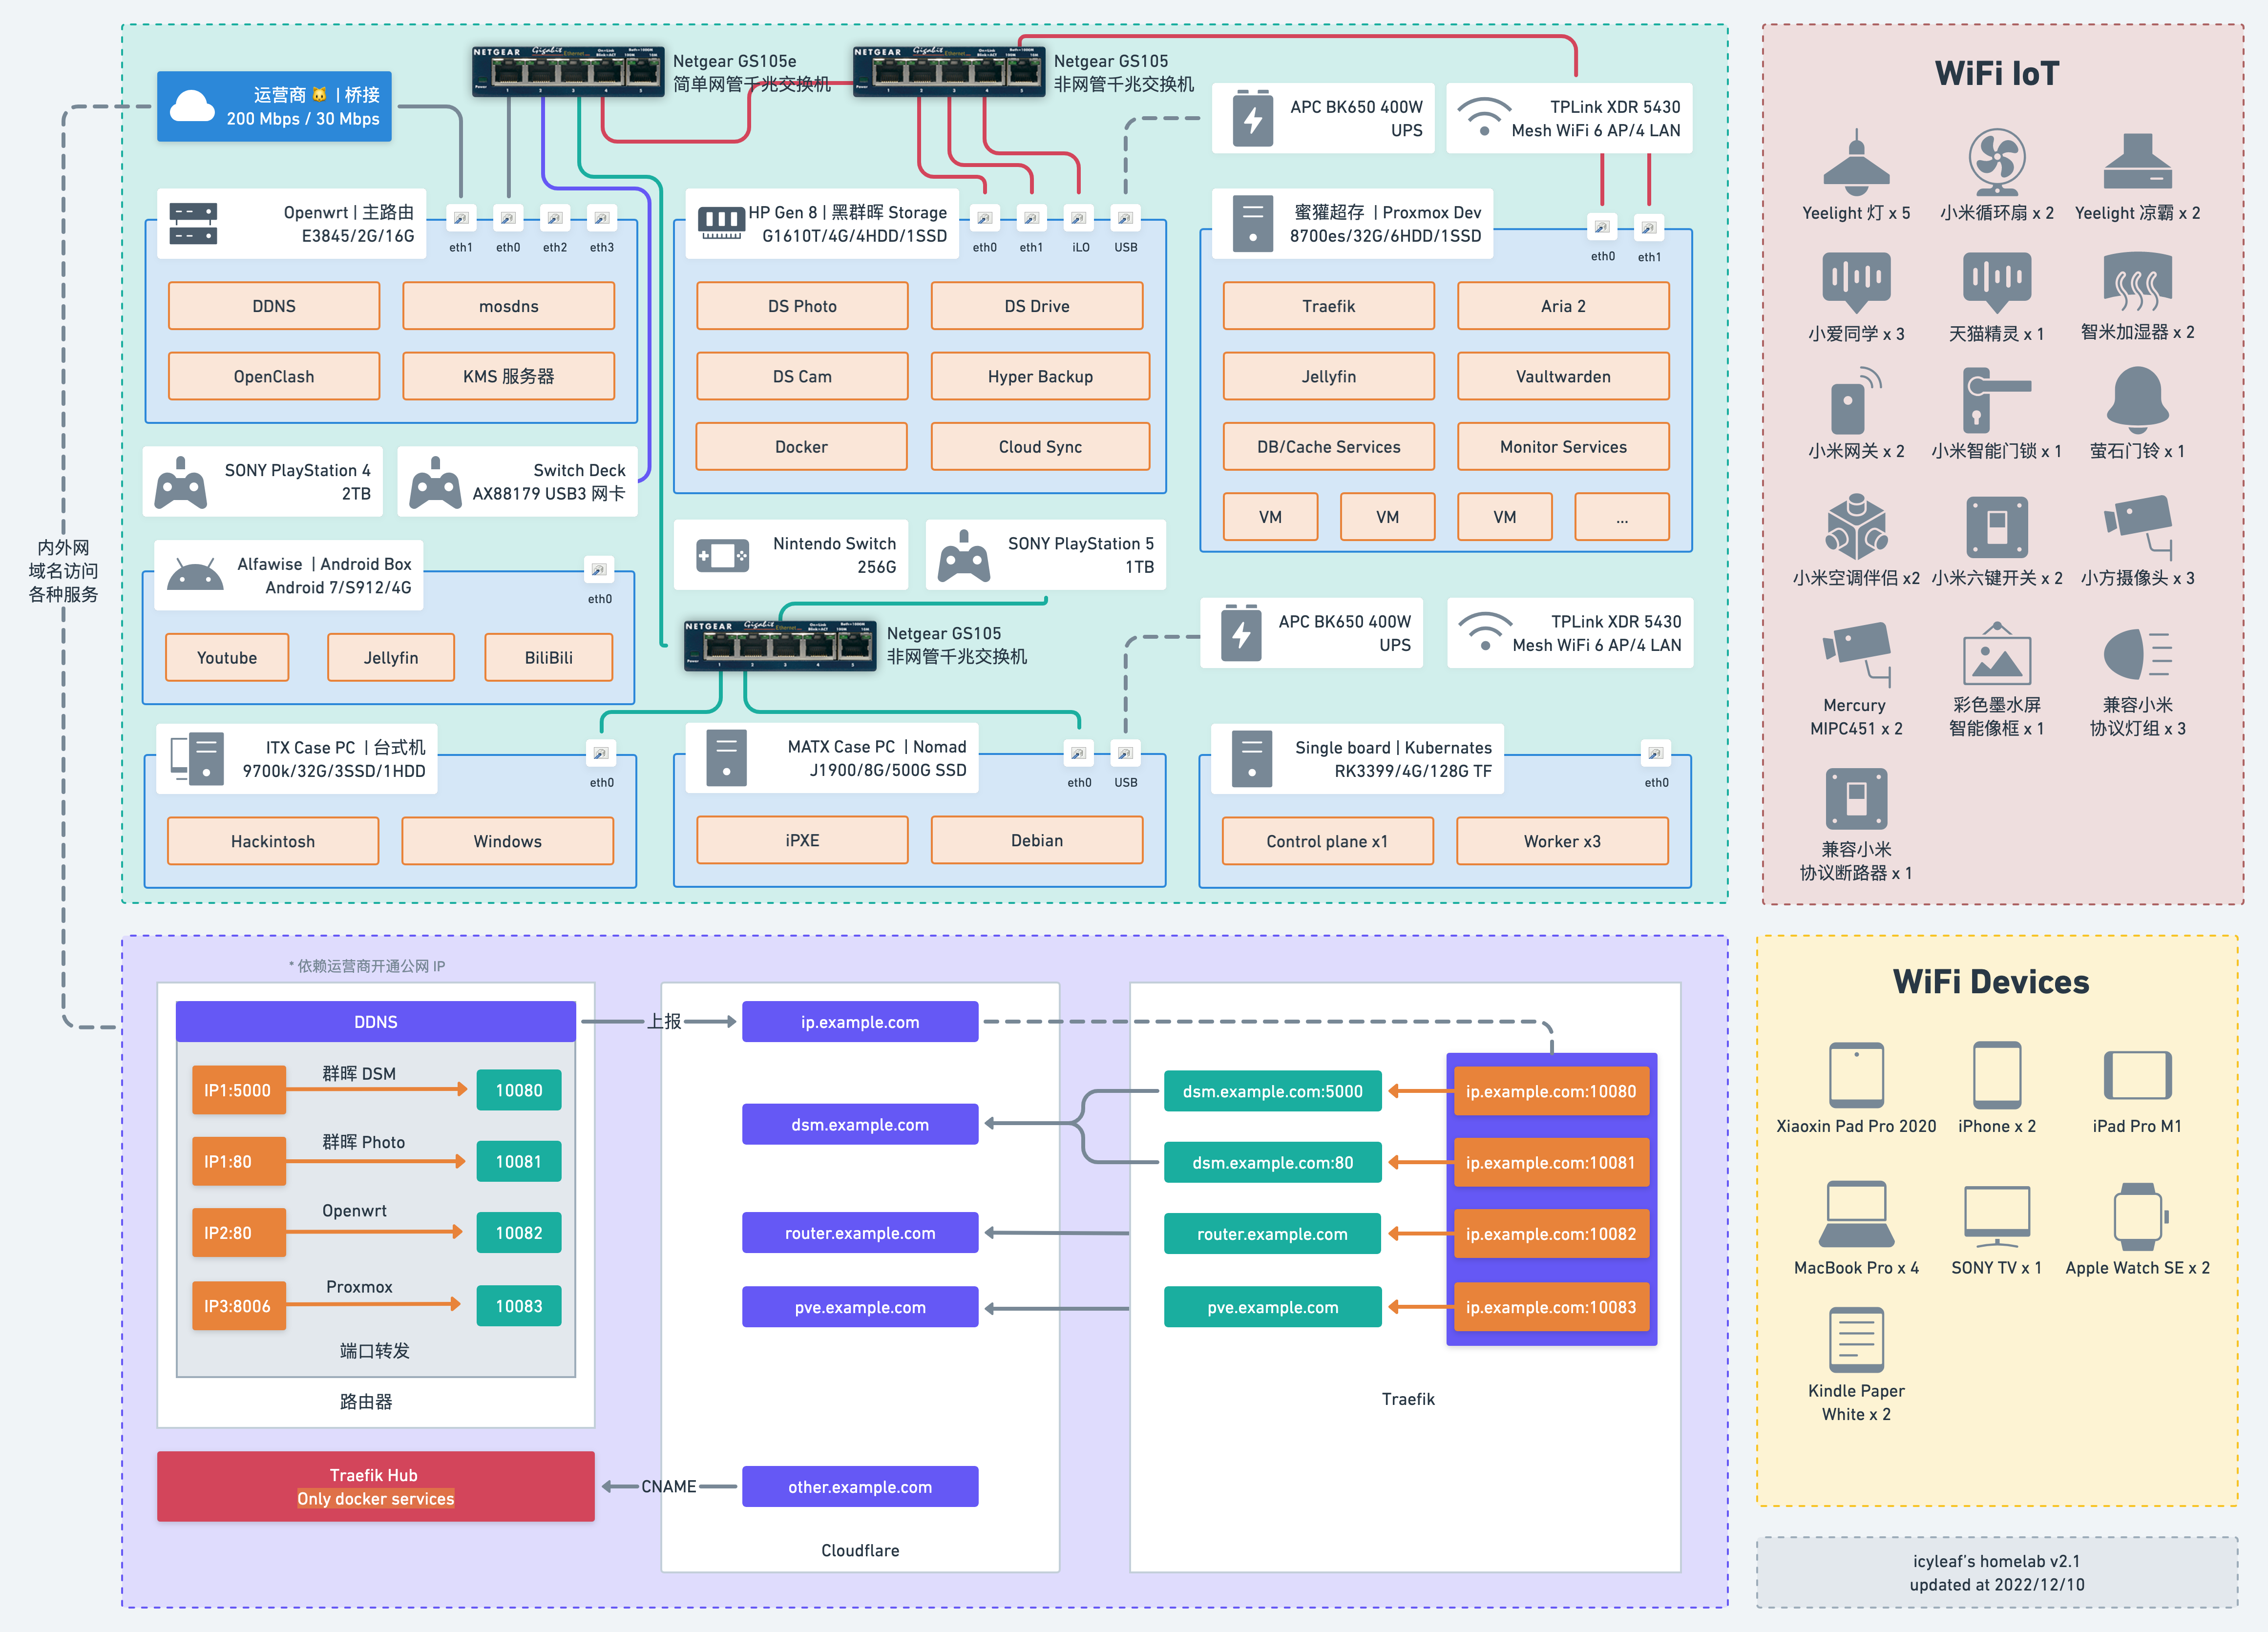
Task: Click the OpenClash service box
Action: 274,376
